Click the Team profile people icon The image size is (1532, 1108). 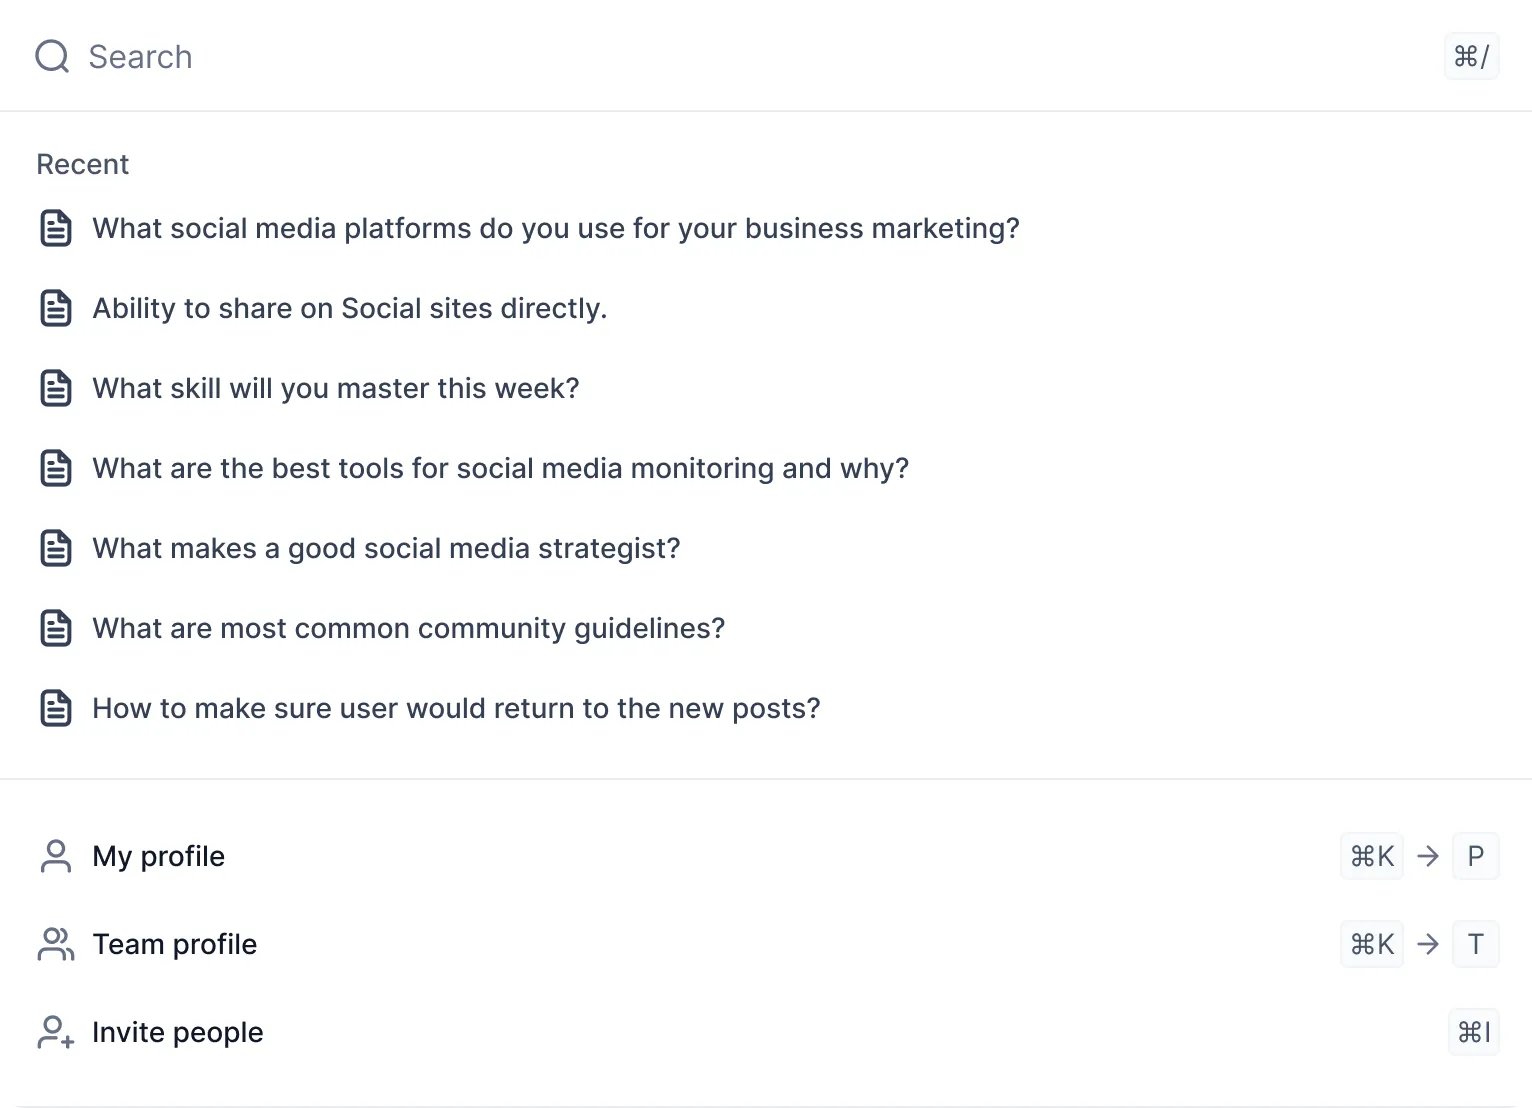pyautogui.click(x=56, y=944)
